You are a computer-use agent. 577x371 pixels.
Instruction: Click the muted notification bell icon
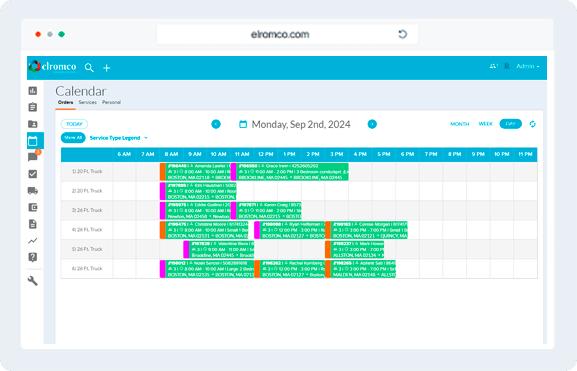[507, 66]
